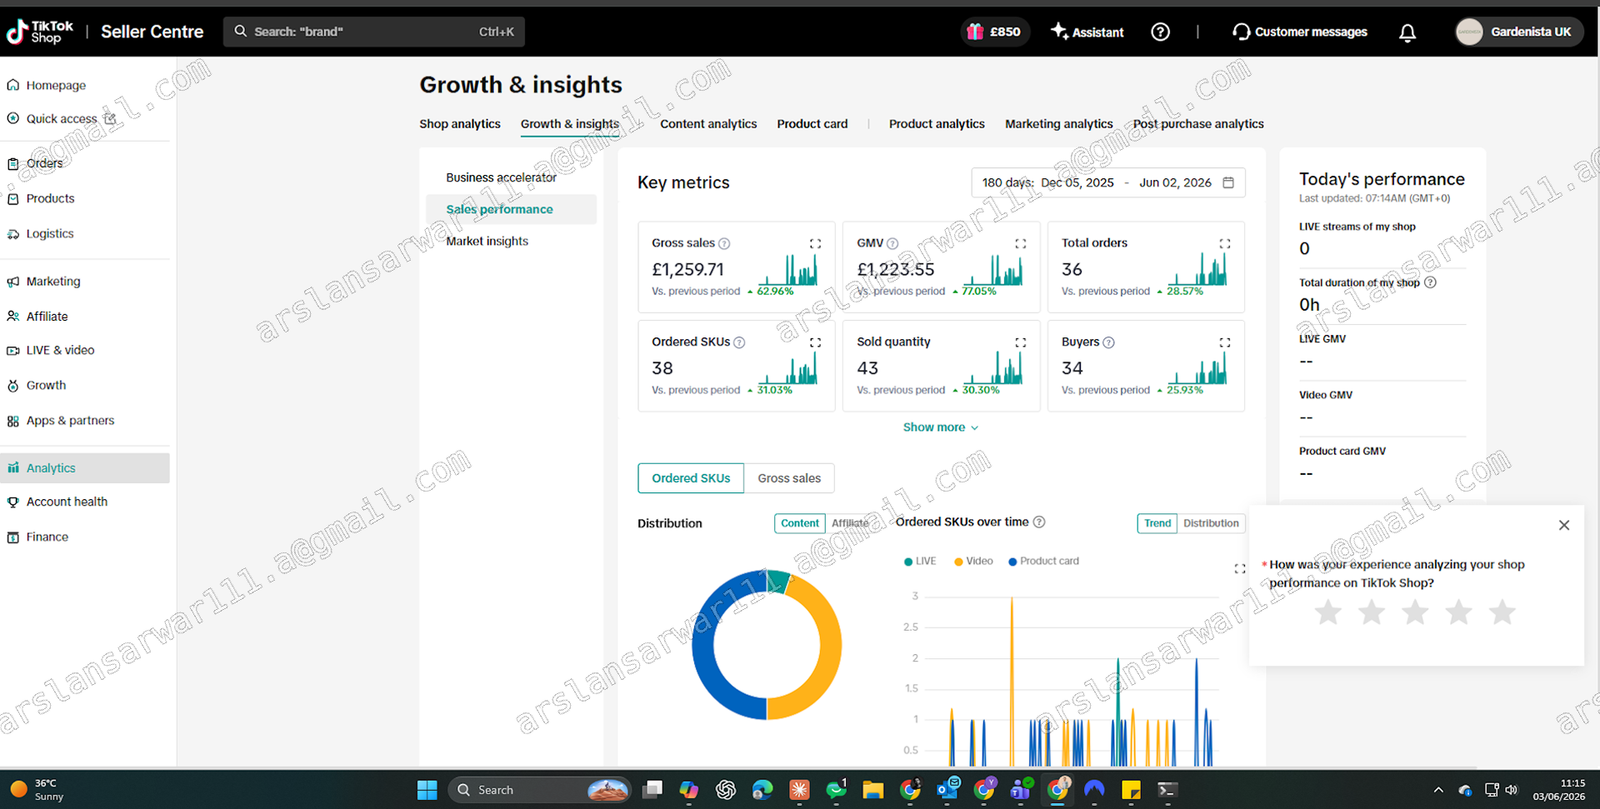The width and height of the screenshot is (1600, 809).
Task: Select the Gross sales tab
Action: point(789,478)
